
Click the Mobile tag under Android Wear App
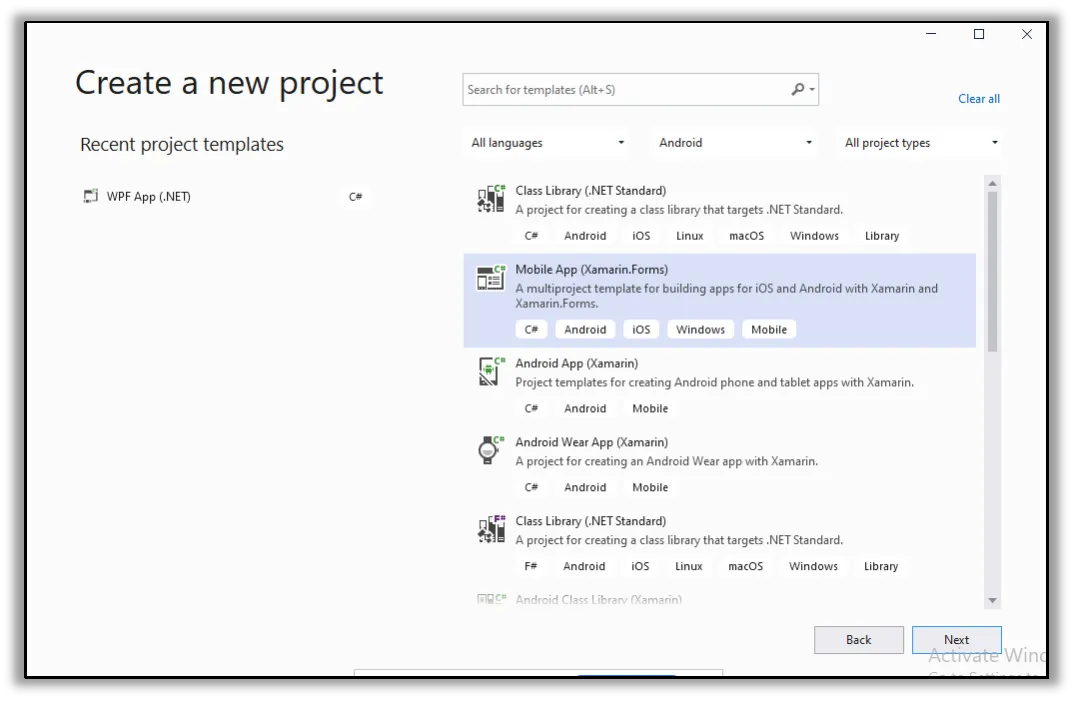pos(650,488)
